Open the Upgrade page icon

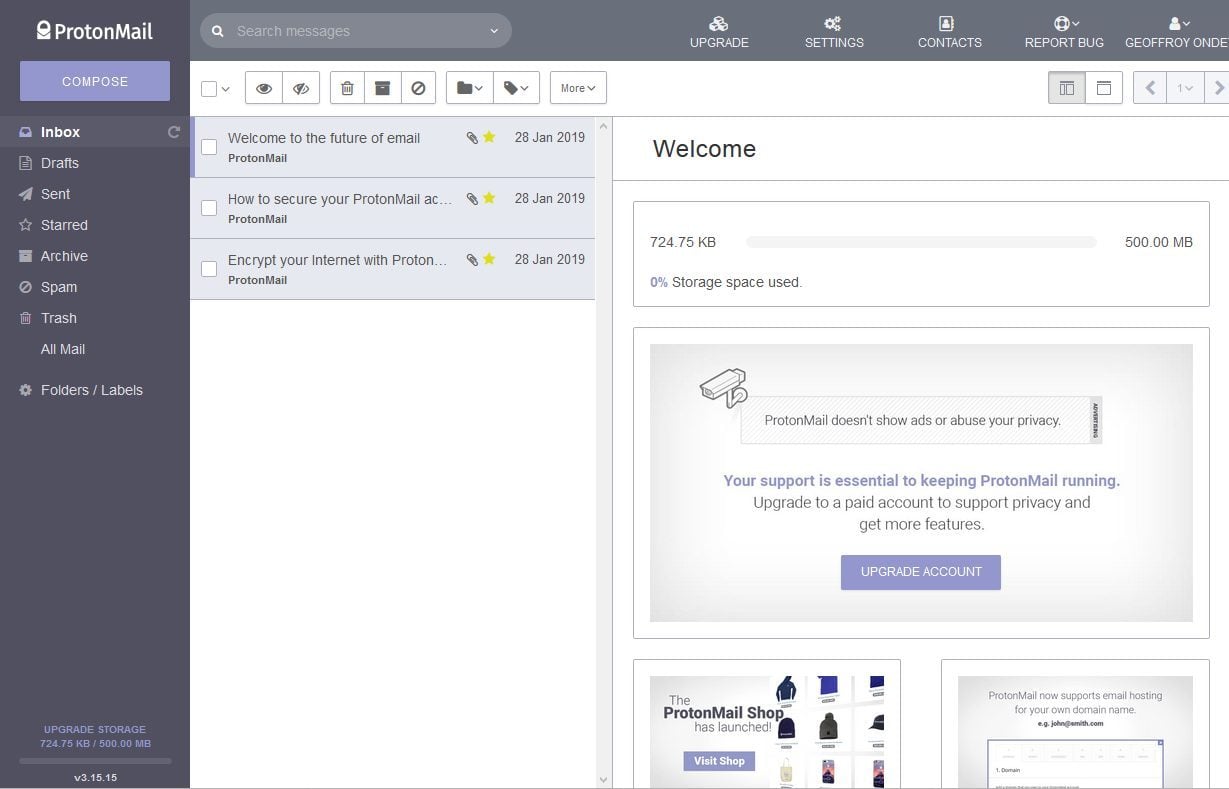[719, 23]
